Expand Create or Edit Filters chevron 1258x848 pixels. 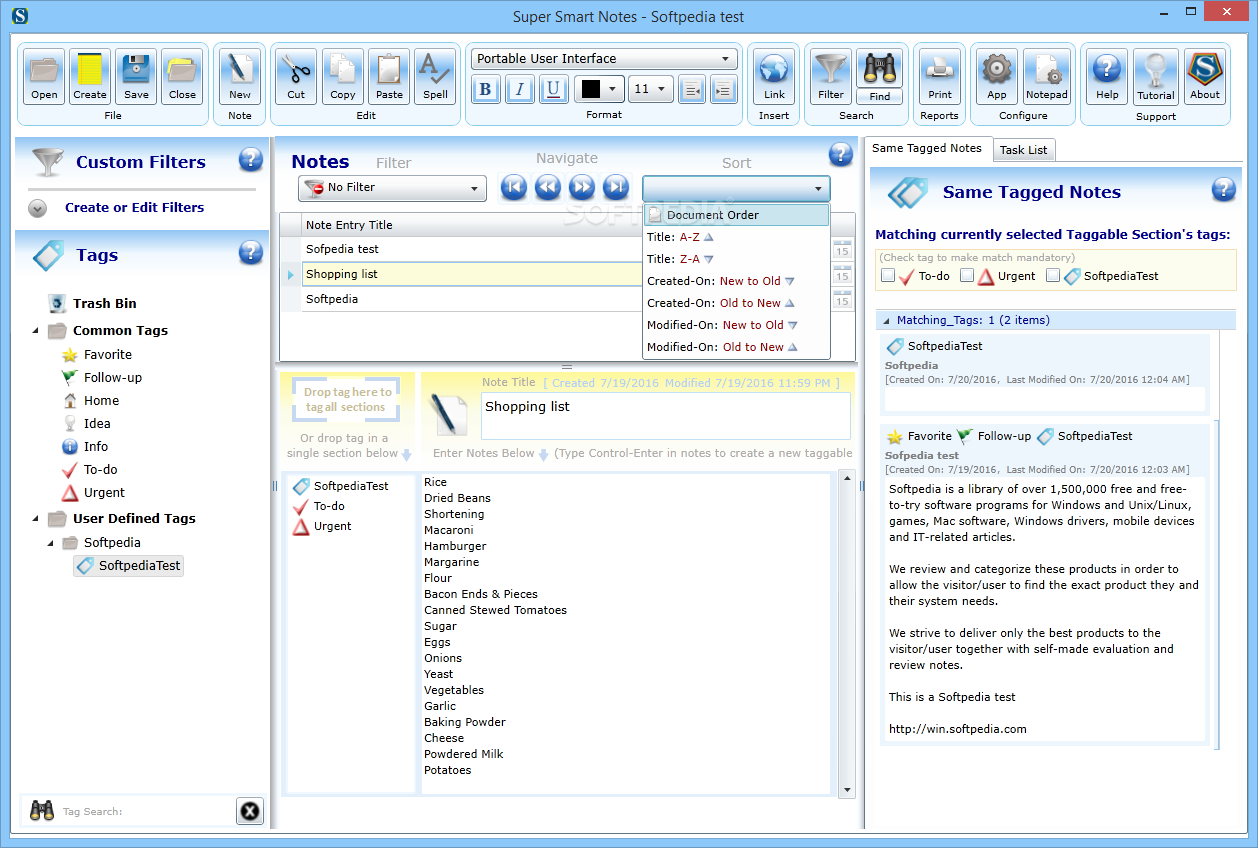coord(38,208)
